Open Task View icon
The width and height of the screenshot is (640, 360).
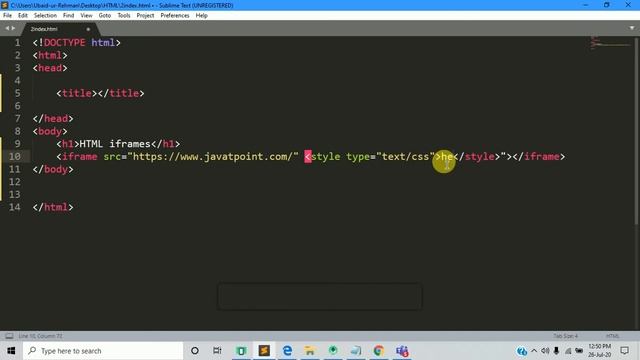click(217, 351)
